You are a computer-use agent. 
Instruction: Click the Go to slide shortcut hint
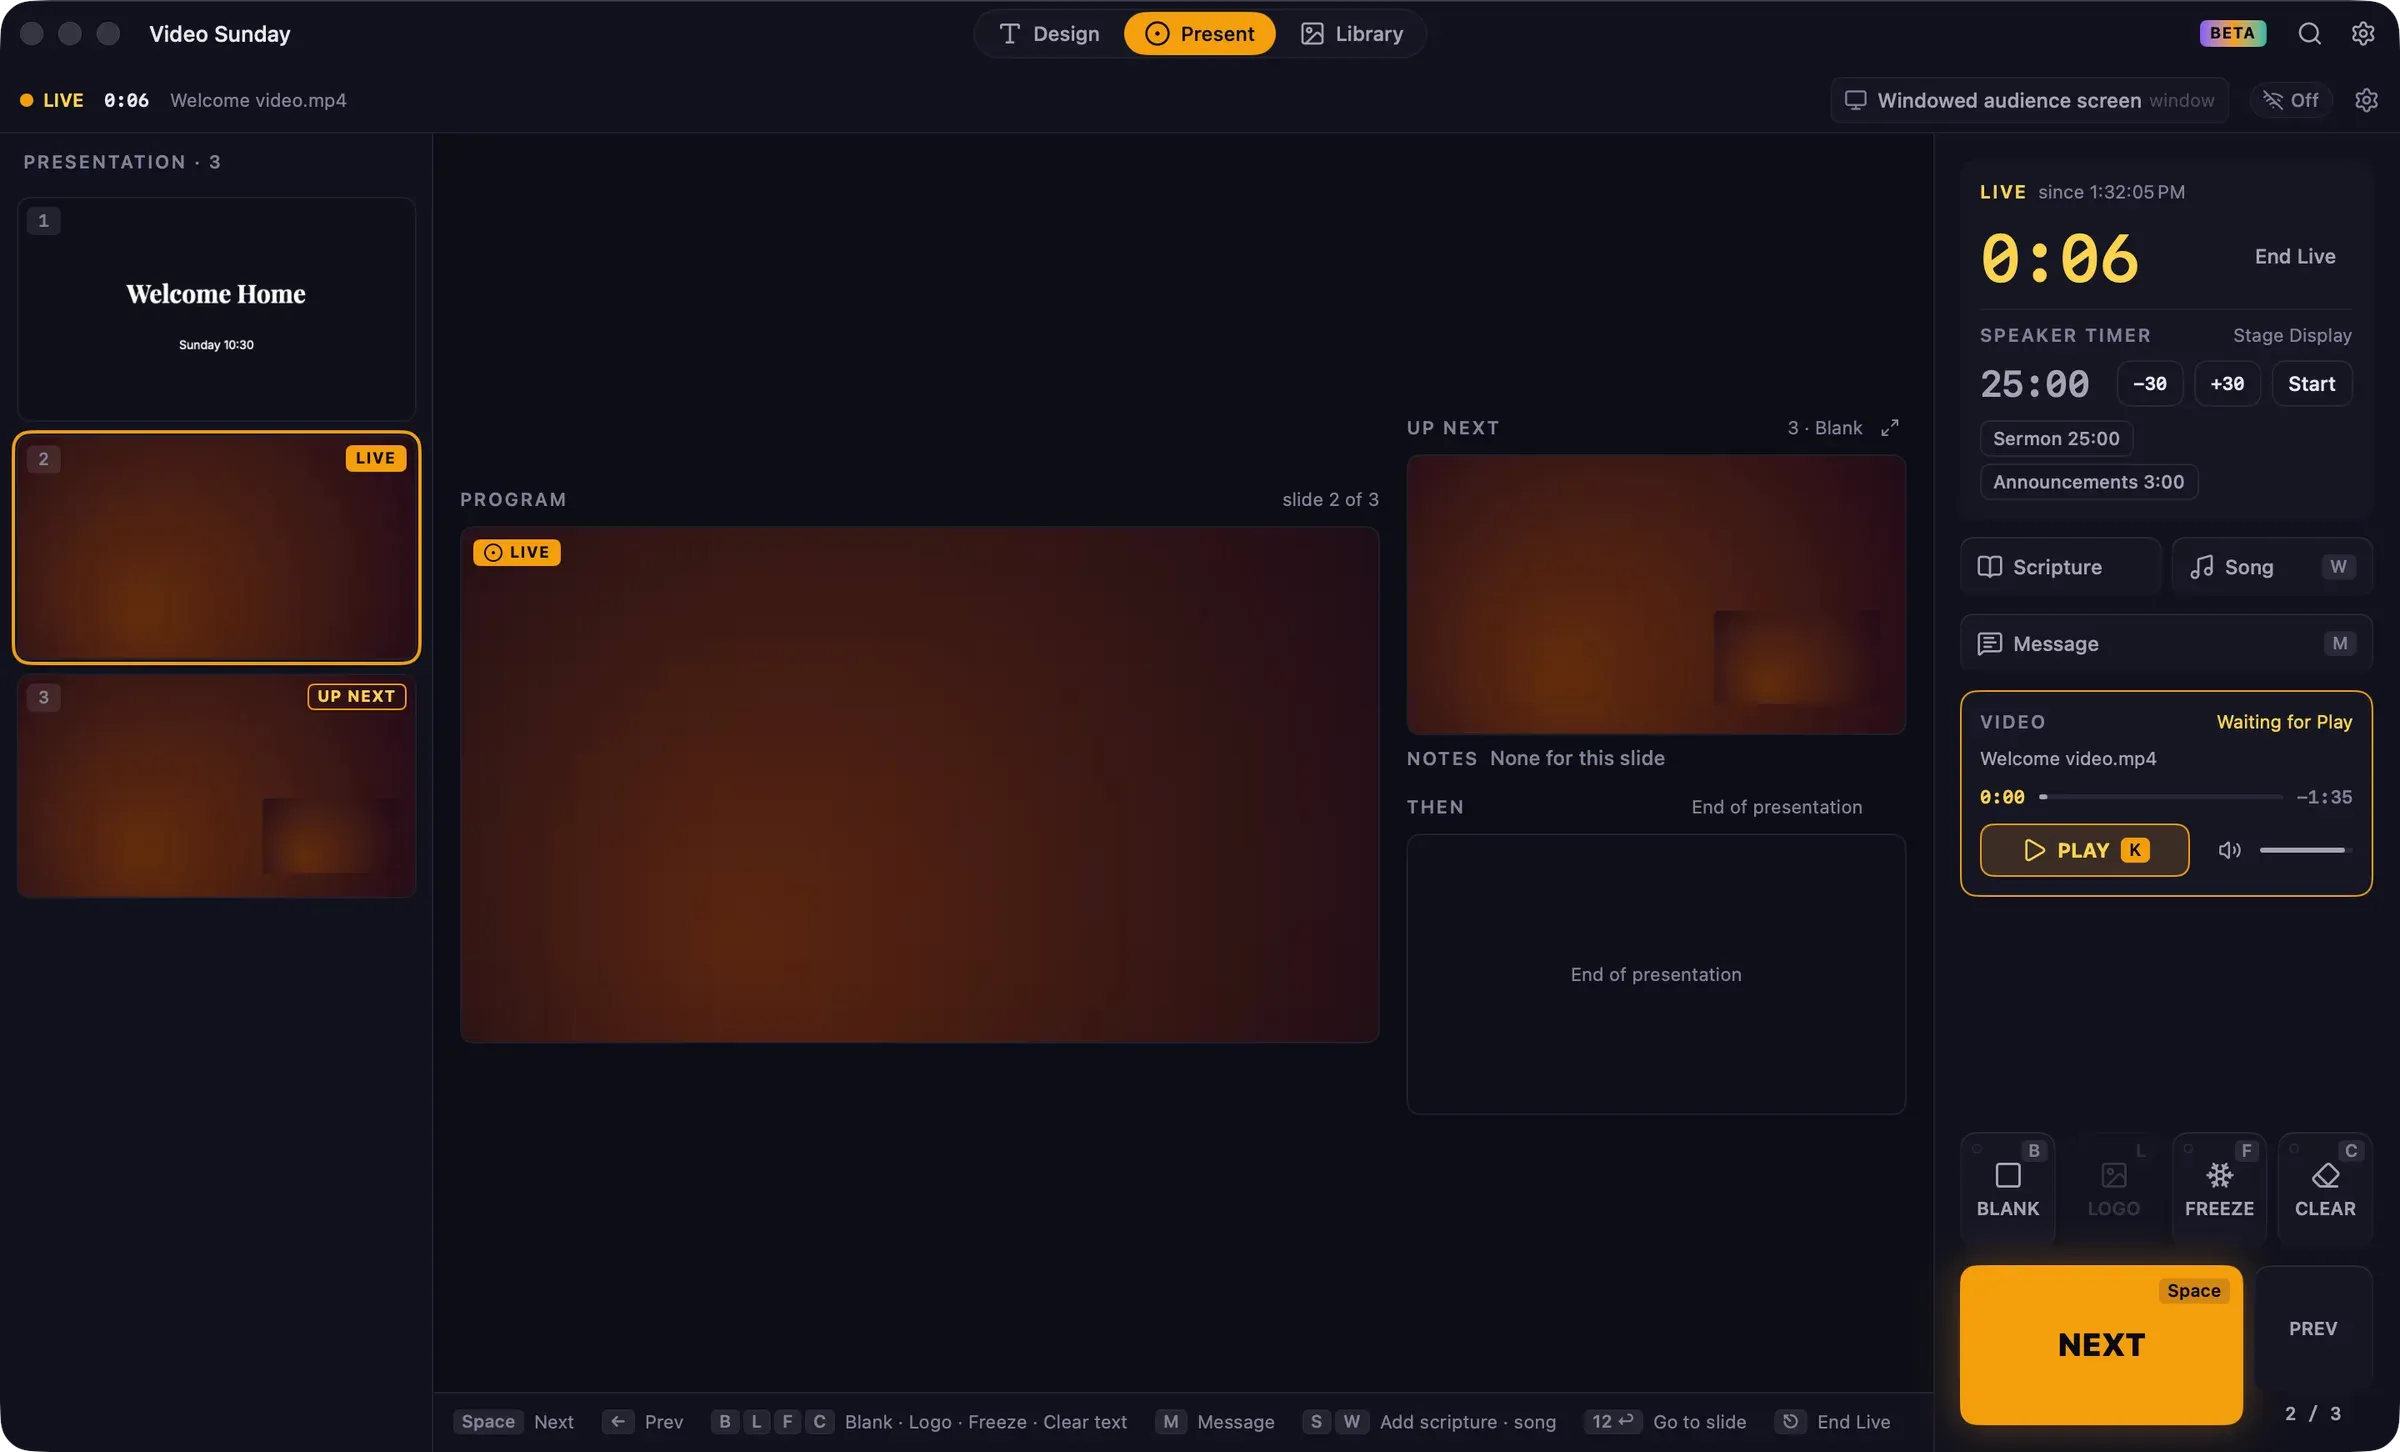pyautogui.click(x=1666, y=1422)
